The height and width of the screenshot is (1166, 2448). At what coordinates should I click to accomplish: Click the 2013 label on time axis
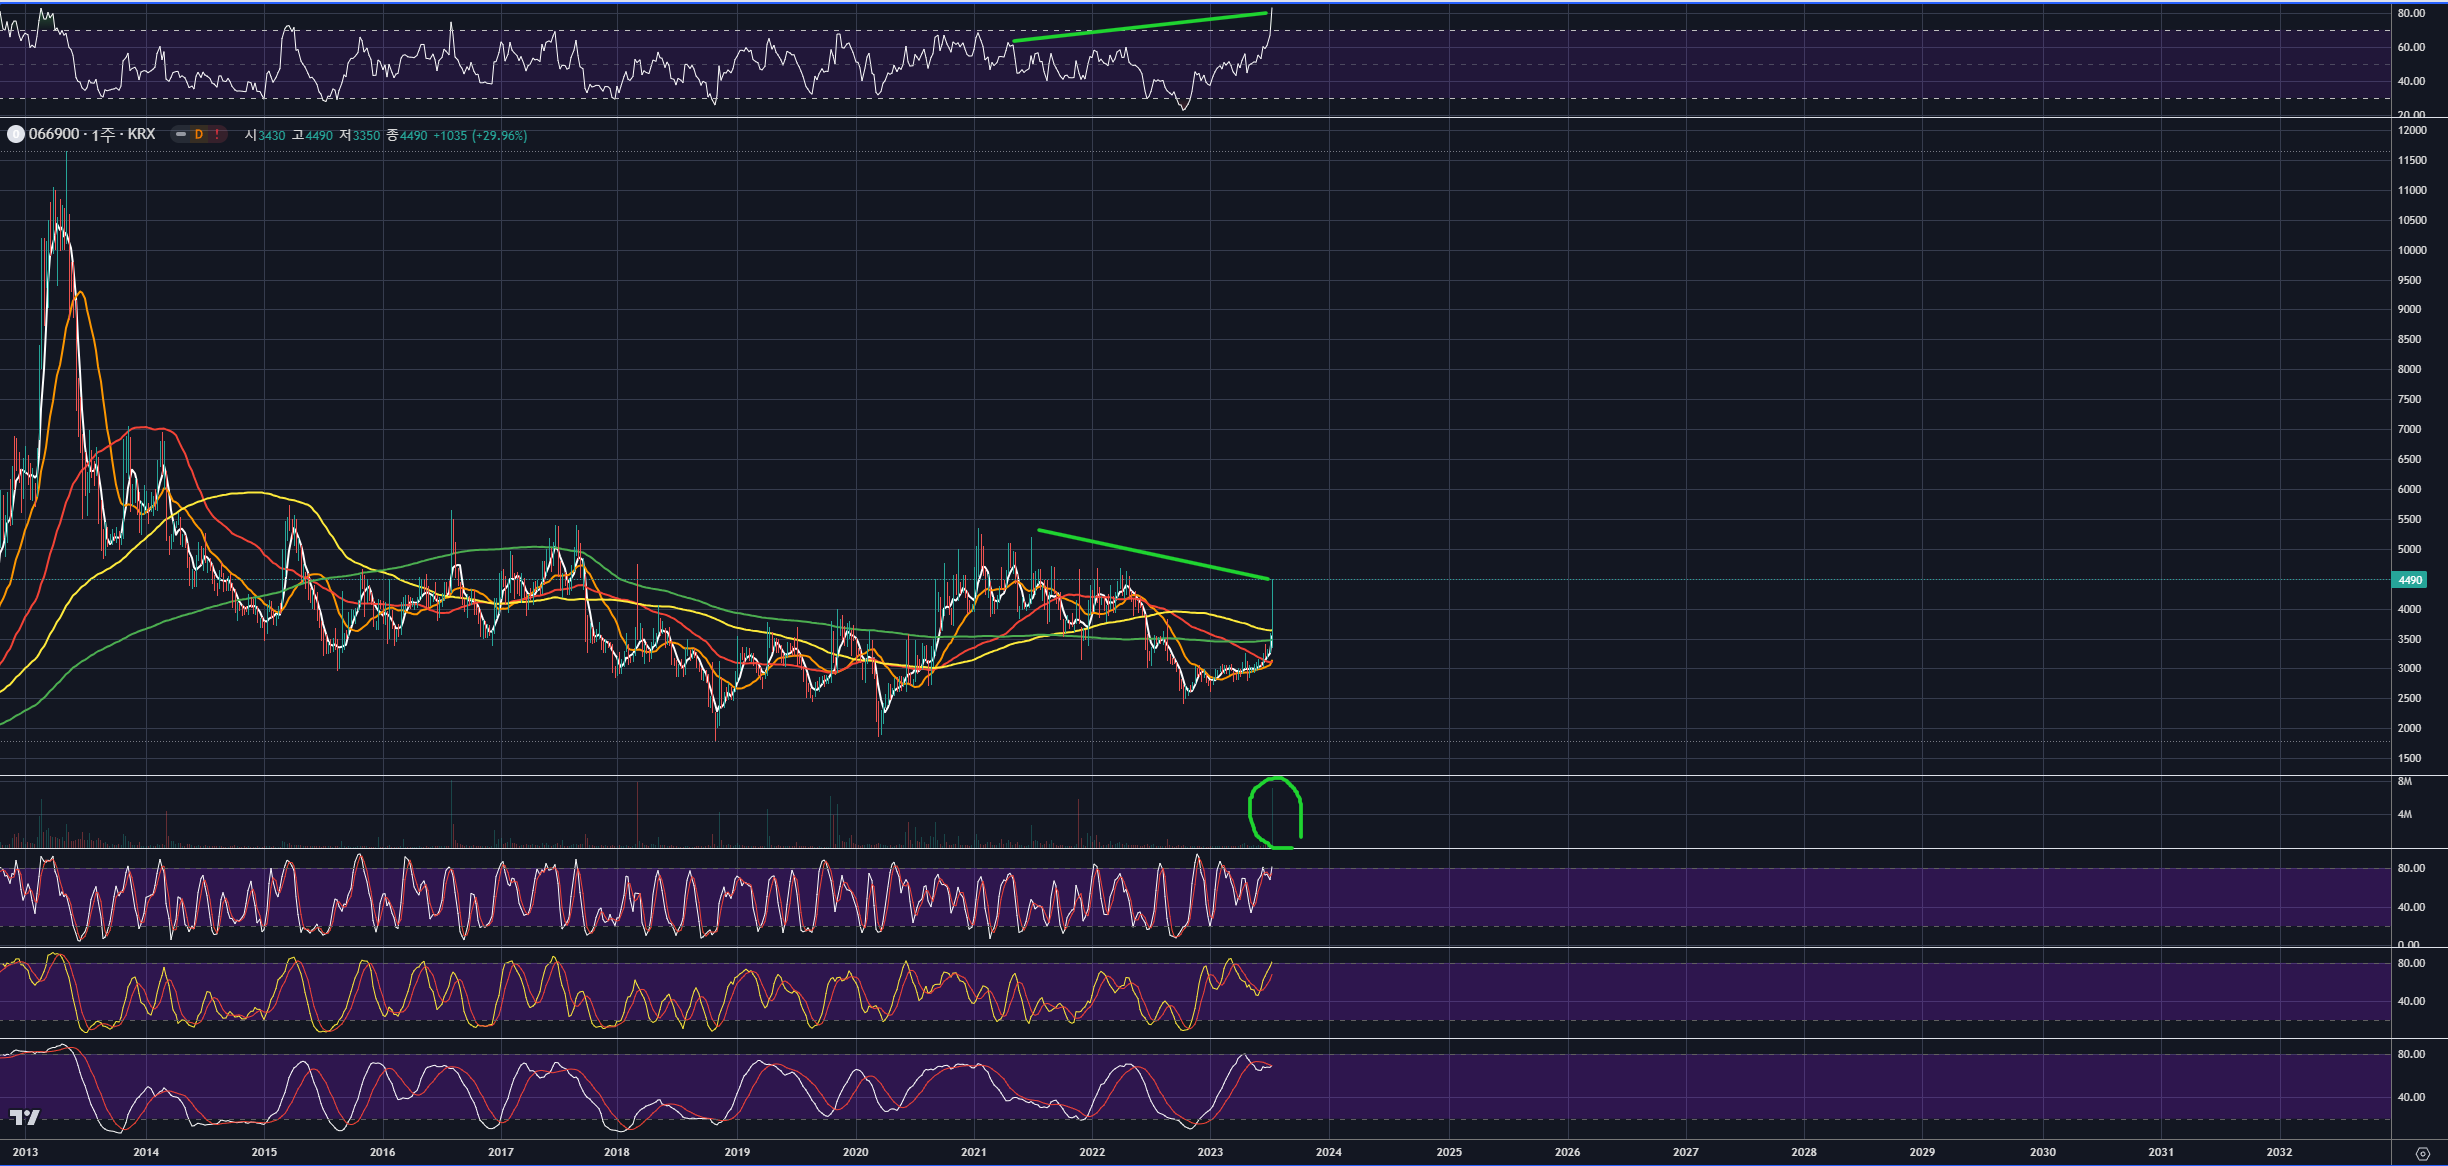point(25,1152)
